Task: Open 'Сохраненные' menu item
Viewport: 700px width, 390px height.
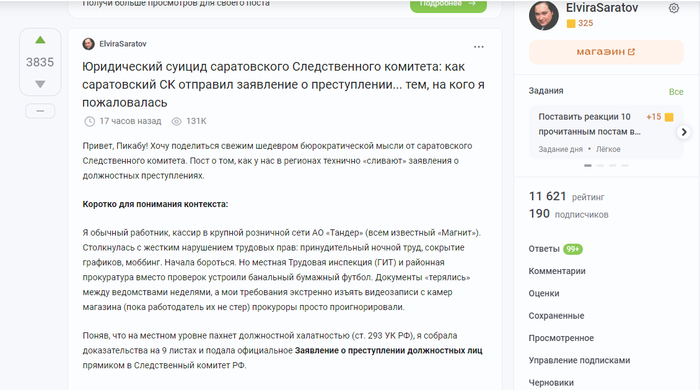Action: pos(556,316)
